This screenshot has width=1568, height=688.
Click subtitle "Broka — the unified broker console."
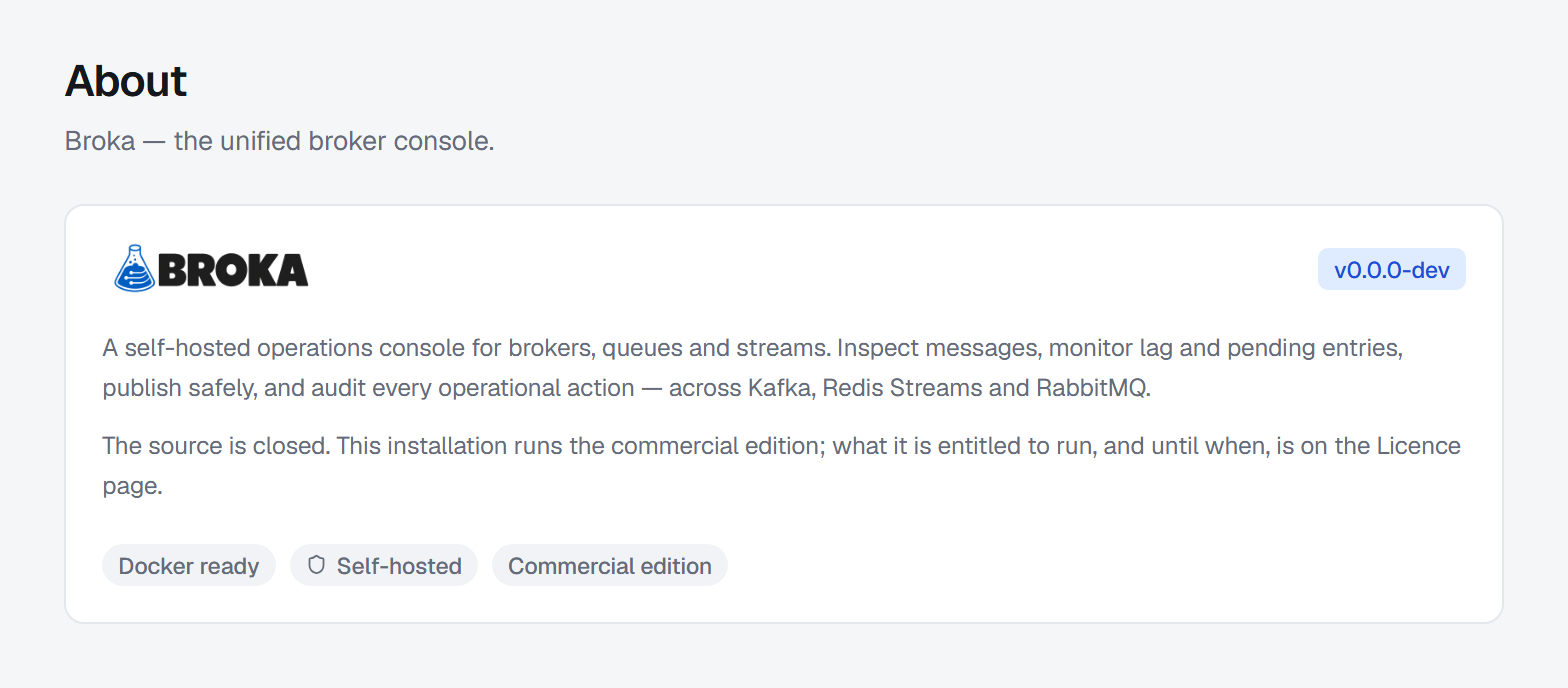(280, 141)
